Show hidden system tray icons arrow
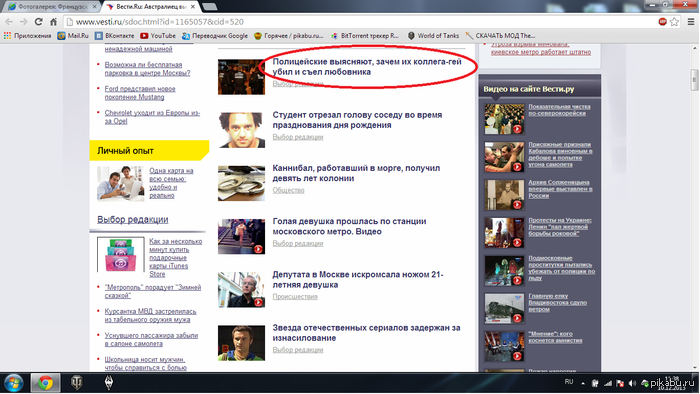 [583, 383]
